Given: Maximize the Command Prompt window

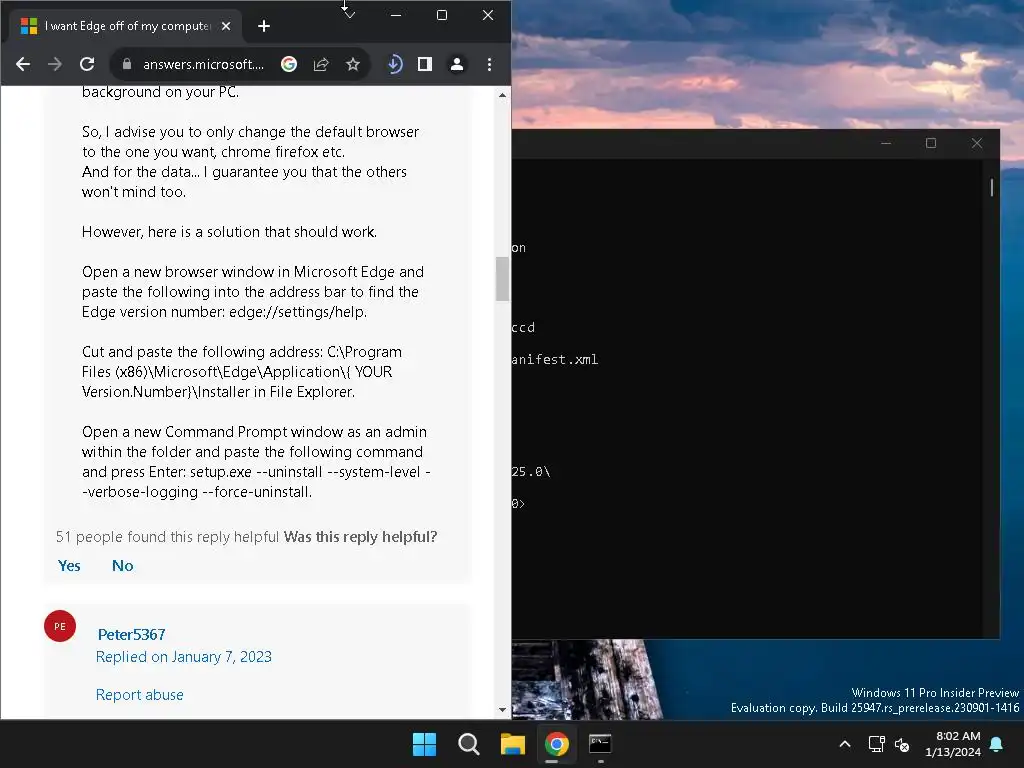Looking at the screenshot, I should (x=931, y=143).
